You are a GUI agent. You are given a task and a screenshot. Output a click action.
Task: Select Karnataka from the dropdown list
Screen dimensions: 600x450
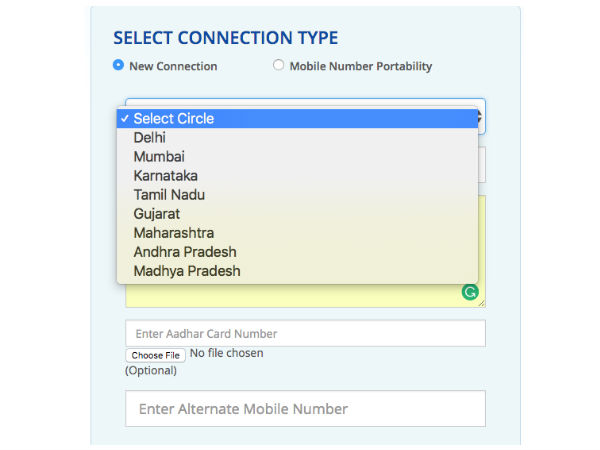pos(165,175)
